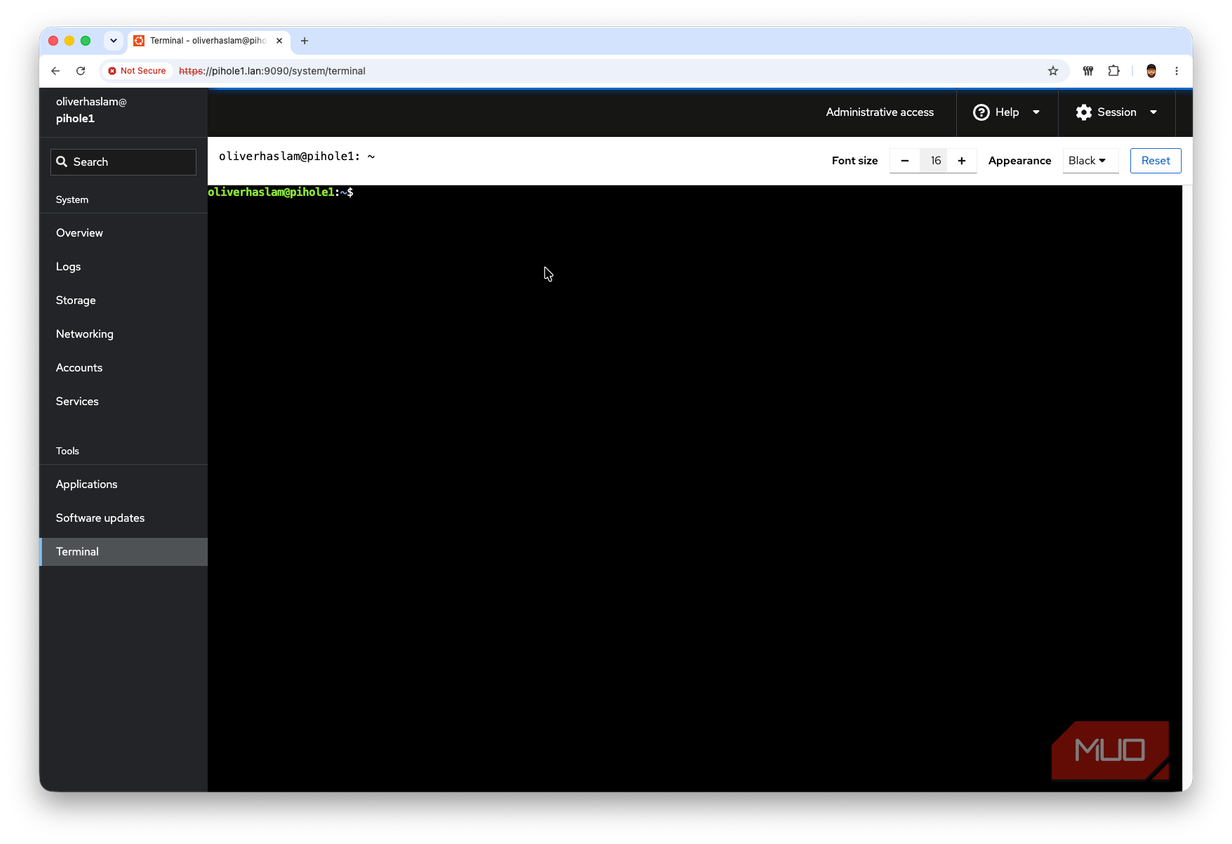Open the browser extensions puzzle icon
The width and height of the screenshot is (1232, 844).
coord(1114,71)
